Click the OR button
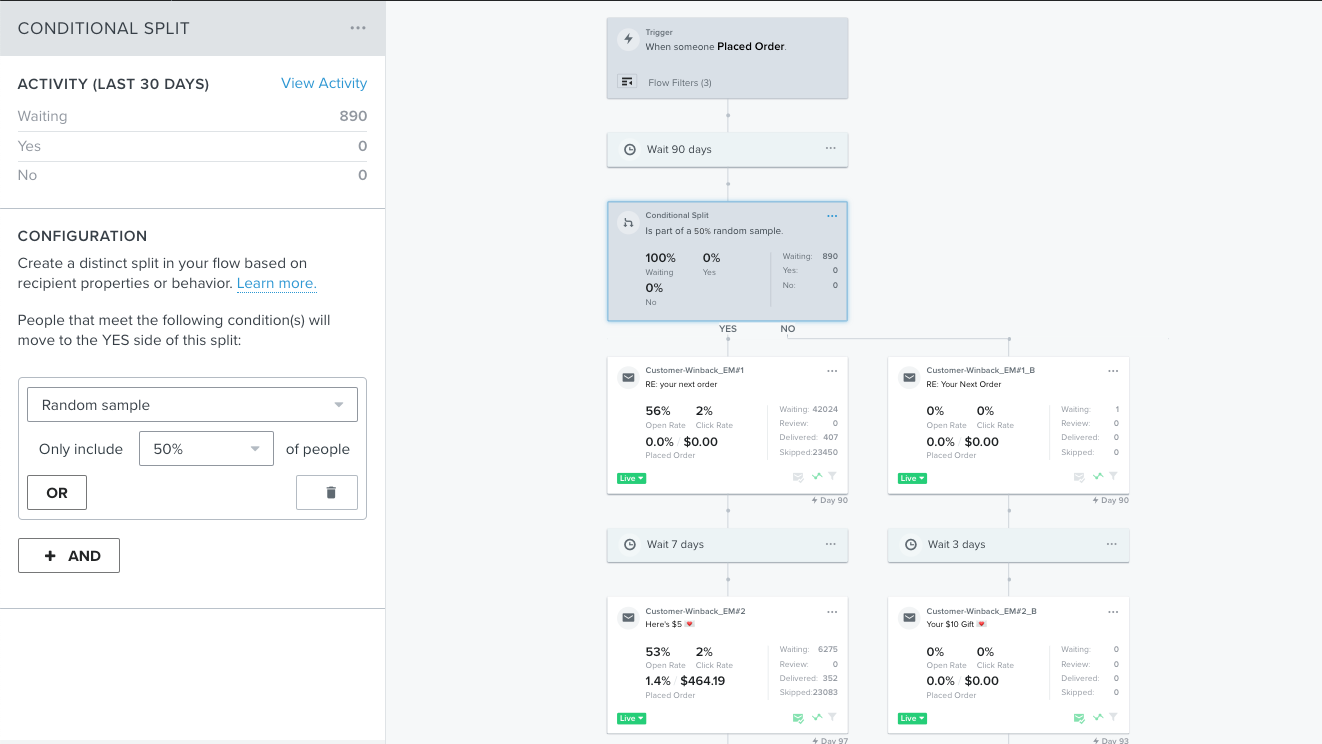Viewport: 1322px width, 744px height. [x=57, y=493]
